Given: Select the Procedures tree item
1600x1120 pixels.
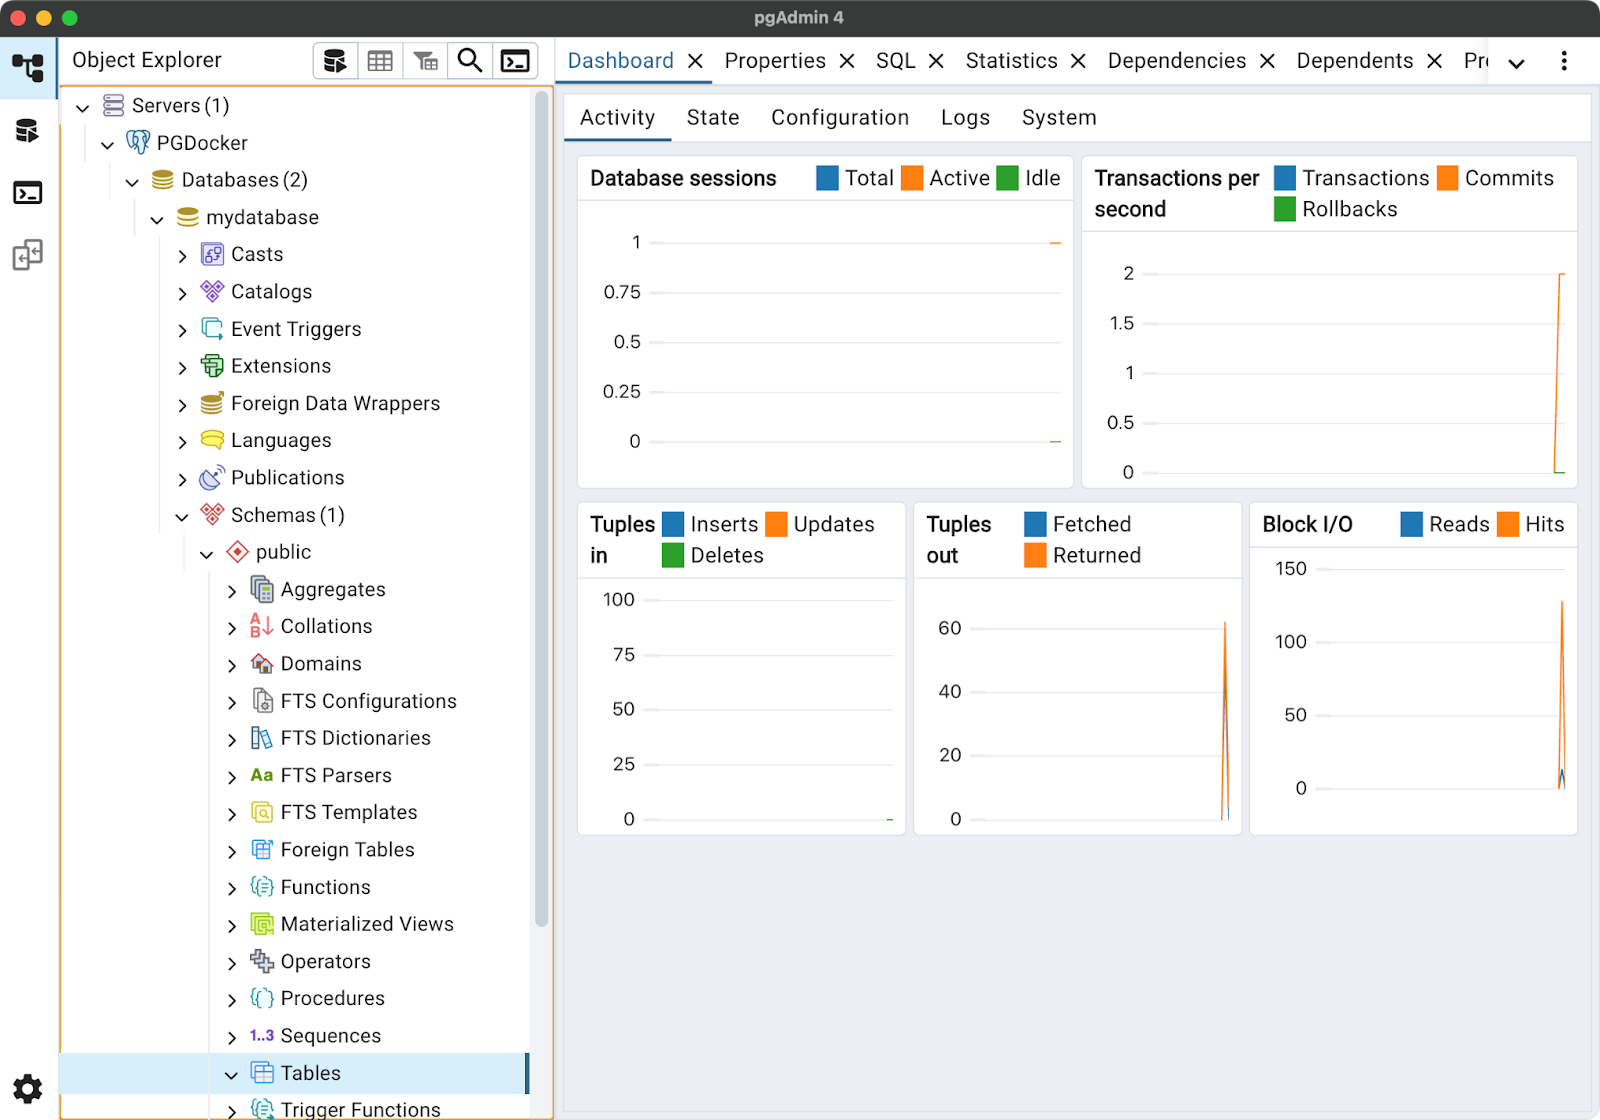Looking at the screenshot, I should [x=332, y=999].
